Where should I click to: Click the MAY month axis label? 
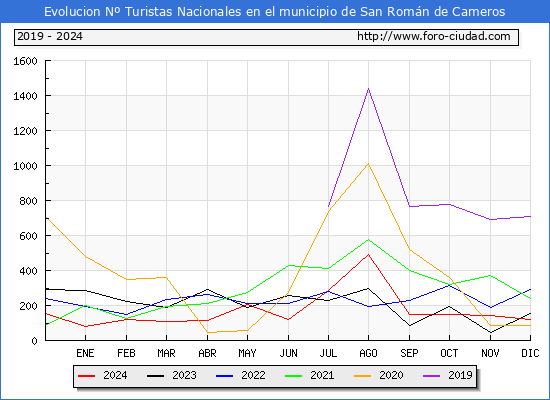(x=247, y=353)
